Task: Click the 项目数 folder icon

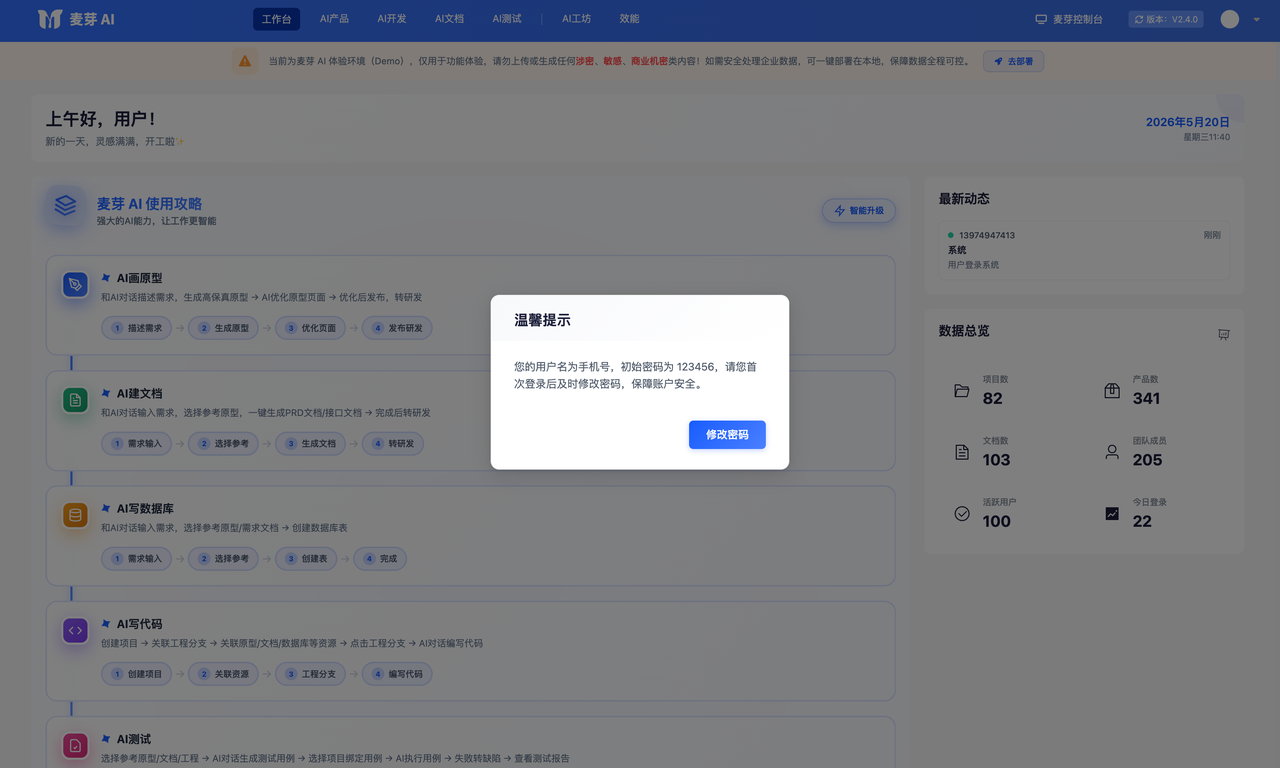Action: (x=962, y=391)
